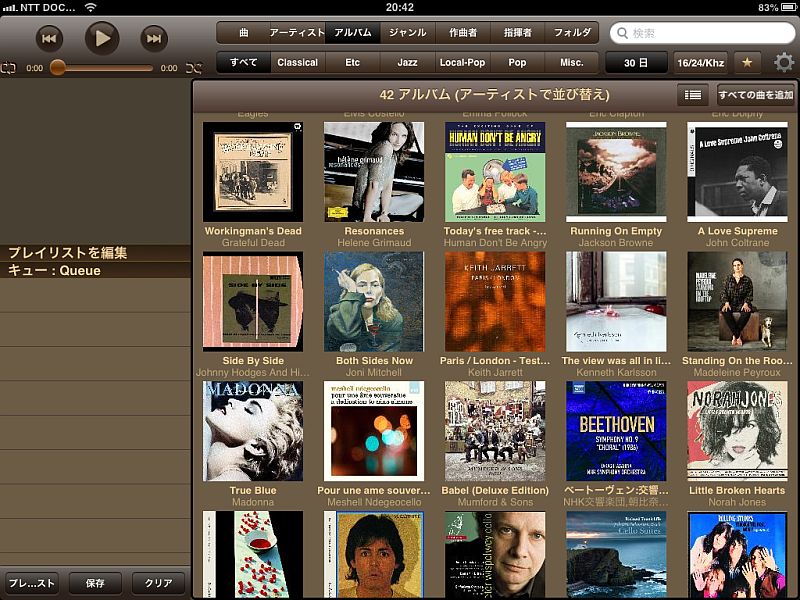Click John Coltrane artist name
This screenshot has height=600, width=800.
pyautogui.click(x=737, y=243)
